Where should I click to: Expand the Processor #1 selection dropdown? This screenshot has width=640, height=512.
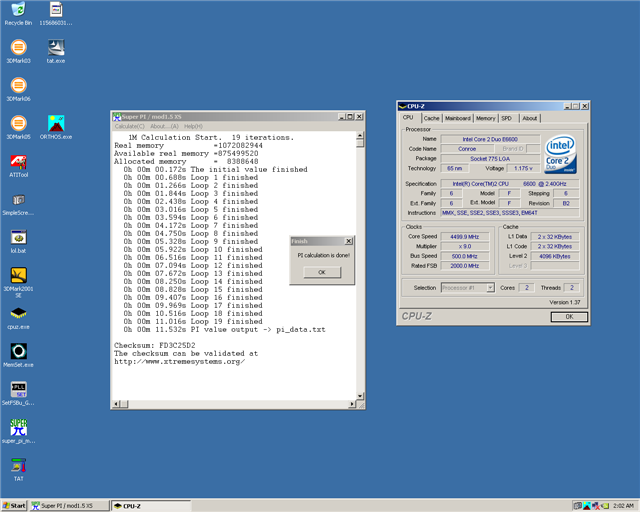pyautogui.click(x=490, y=288)
